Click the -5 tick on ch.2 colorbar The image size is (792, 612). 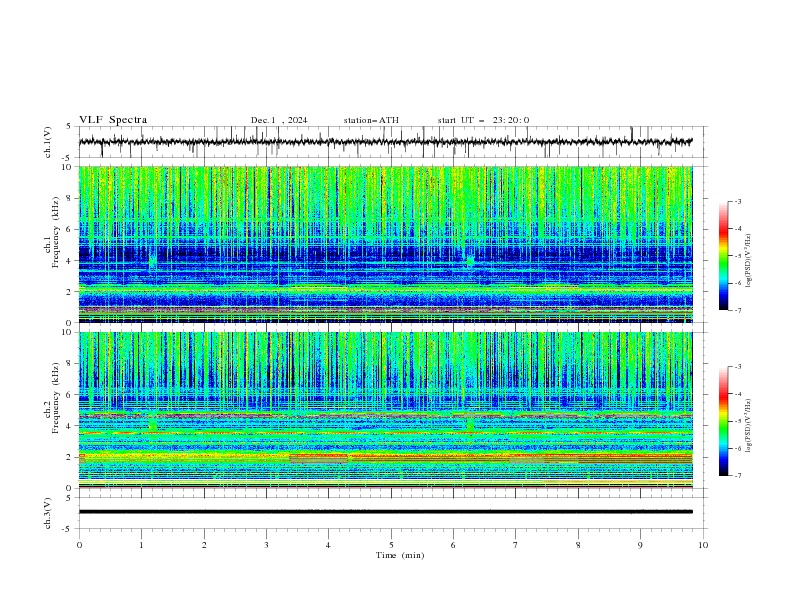coord(737,421)
